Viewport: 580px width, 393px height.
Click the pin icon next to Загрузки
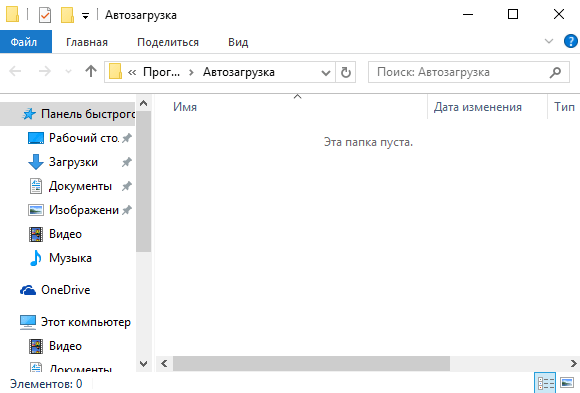click(x=127, y=162)
